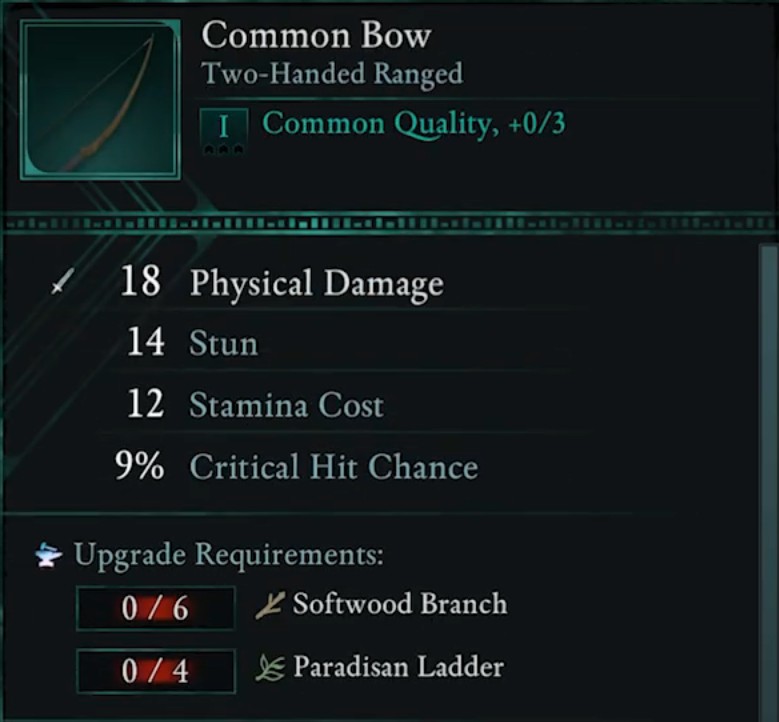Click the three upgrade pips under the tier badge
Image resolution: width=779 pixels, height=722 pixels.
pos(224,149)
